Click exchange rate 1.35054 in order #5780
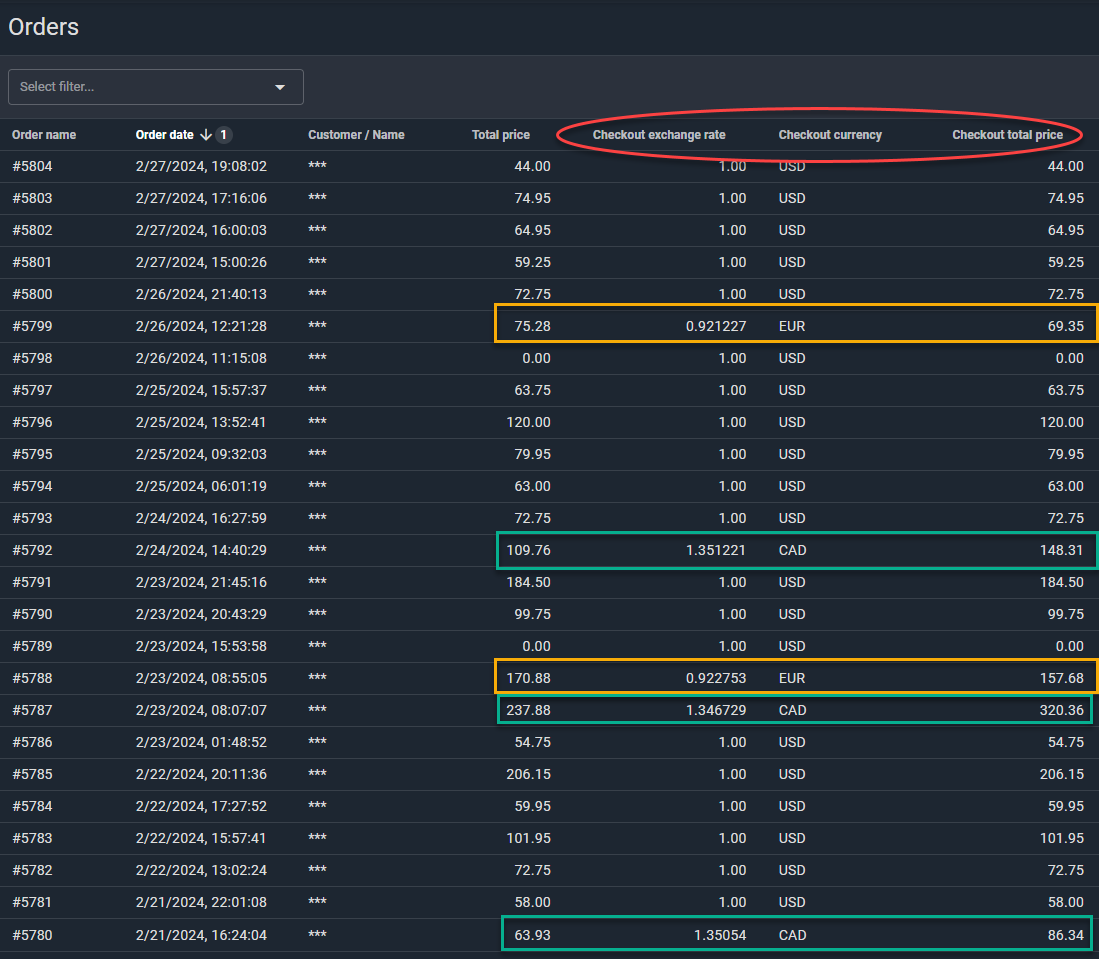 pos(719,935)
